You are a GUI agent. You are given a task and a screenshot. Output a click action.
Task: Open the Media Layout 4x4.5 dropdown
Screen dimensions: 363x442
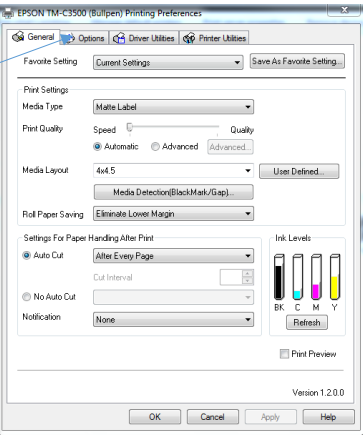(x=173, y=171)
